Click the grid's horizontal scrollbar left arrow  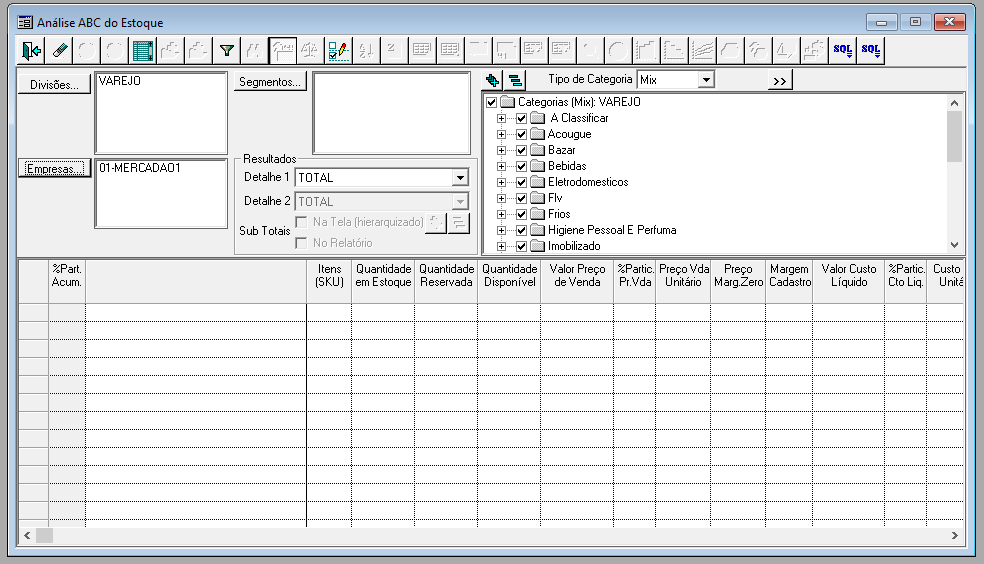27,535
